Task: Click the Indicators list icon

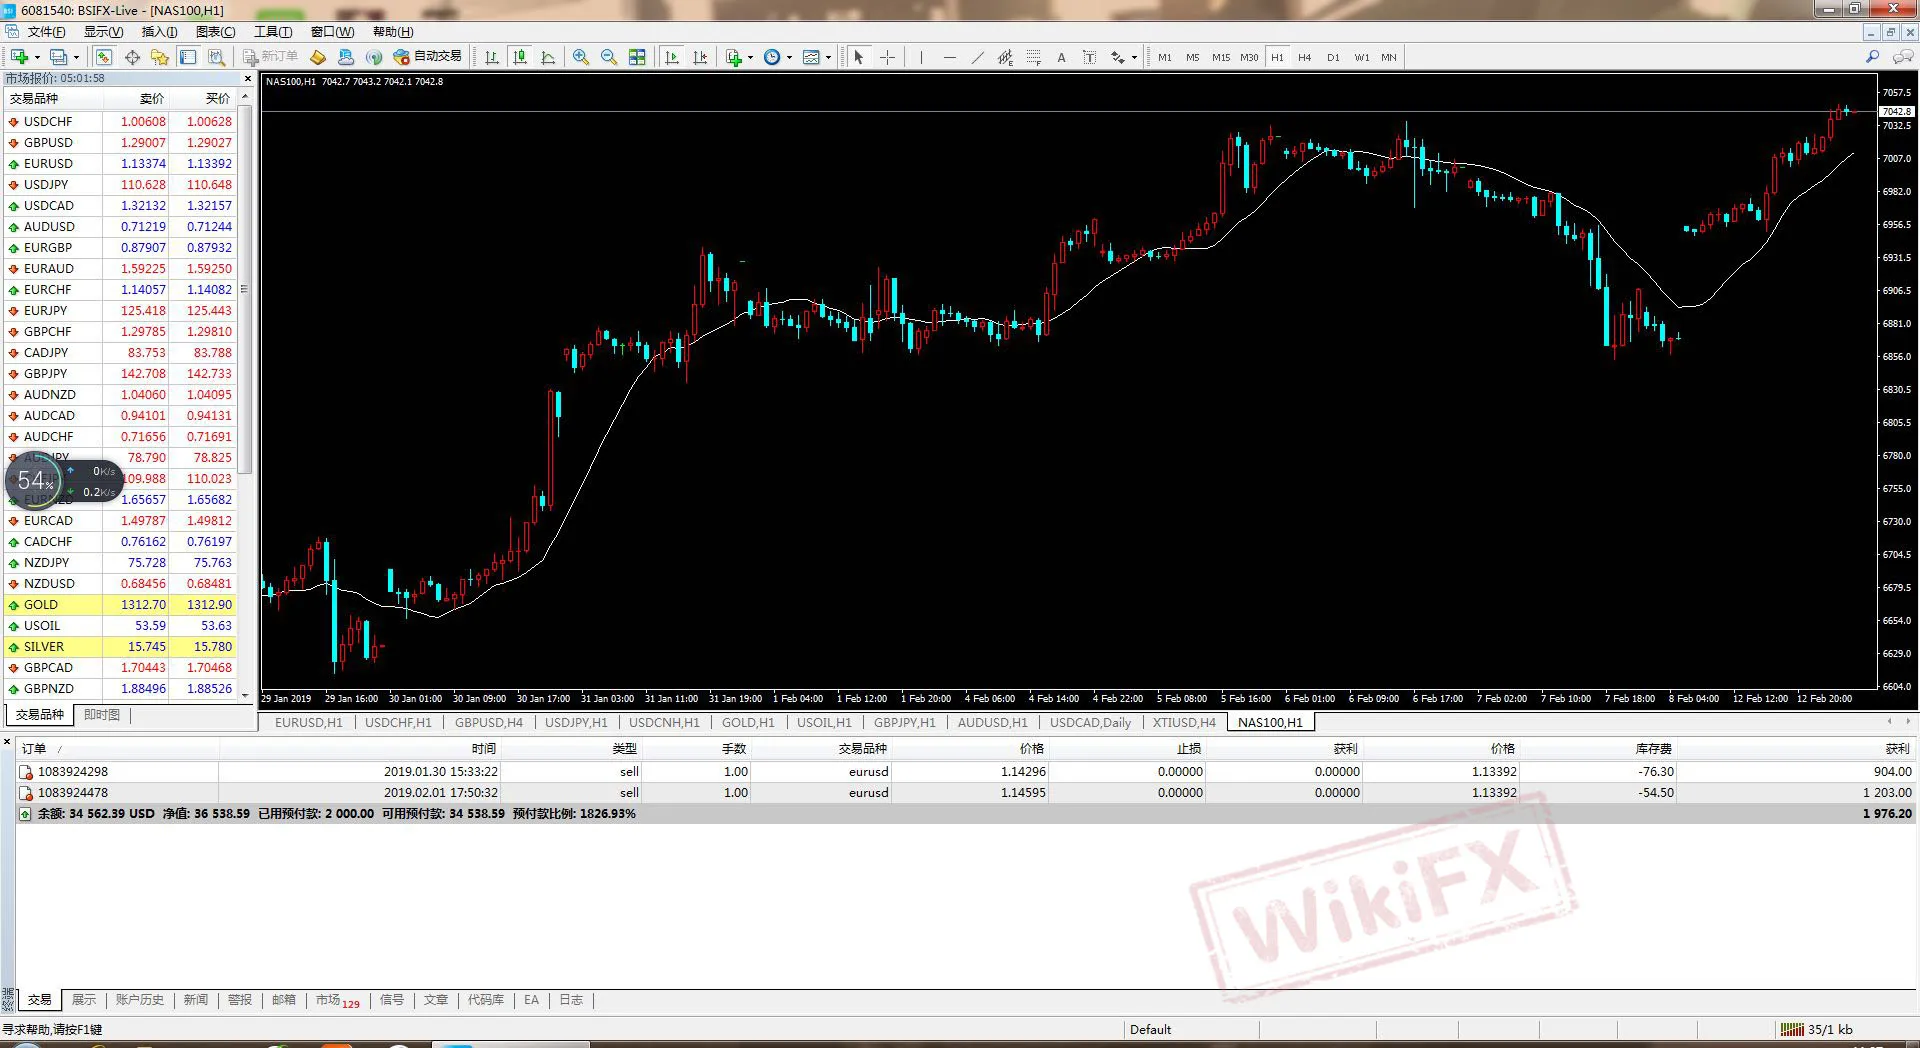Action: tap(734, 57)
